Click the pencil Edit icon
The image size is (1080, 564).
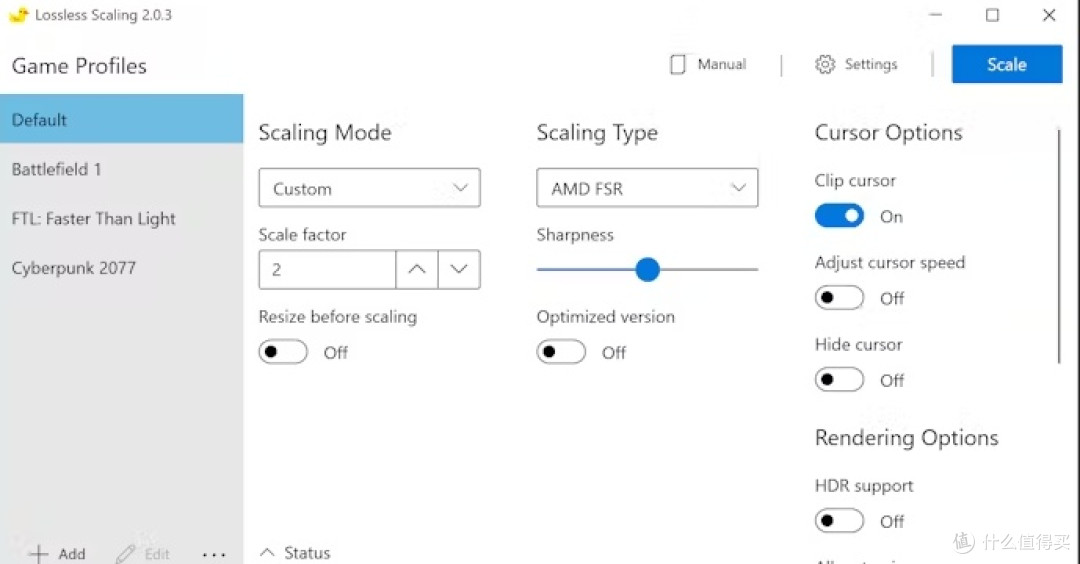pyautogui.click(x=126, y=554)
